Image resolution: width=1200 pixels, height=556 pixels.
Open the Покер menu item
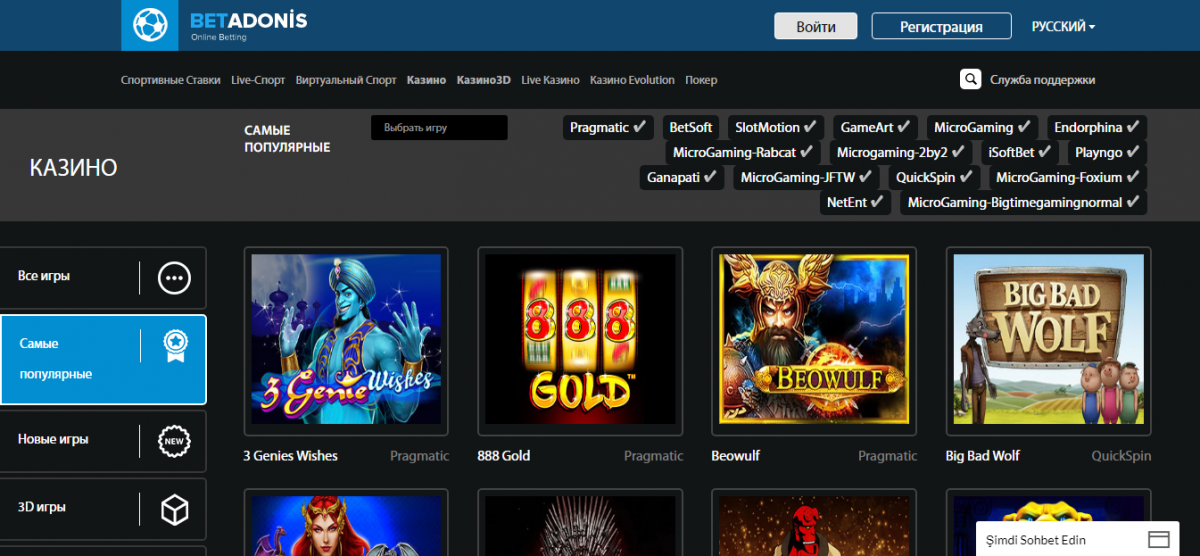702,80
